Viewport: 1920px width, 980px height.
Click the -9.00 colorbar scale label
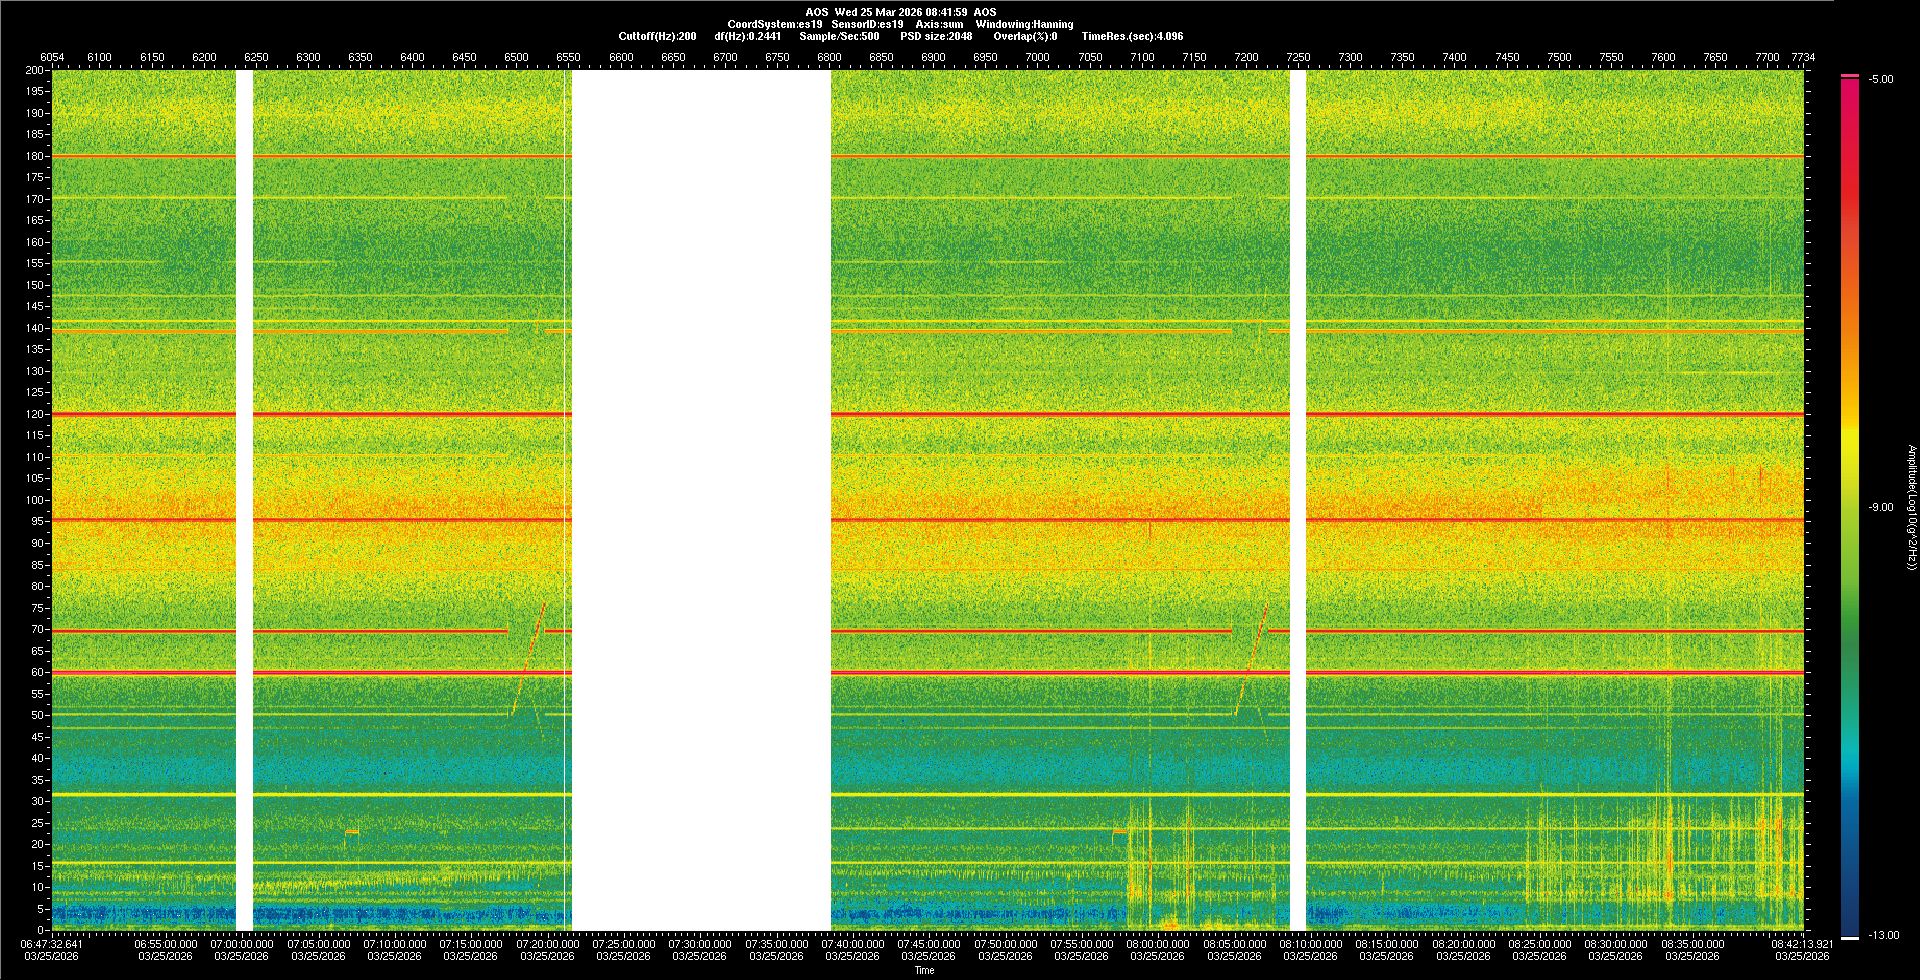tap(1881, 507)
